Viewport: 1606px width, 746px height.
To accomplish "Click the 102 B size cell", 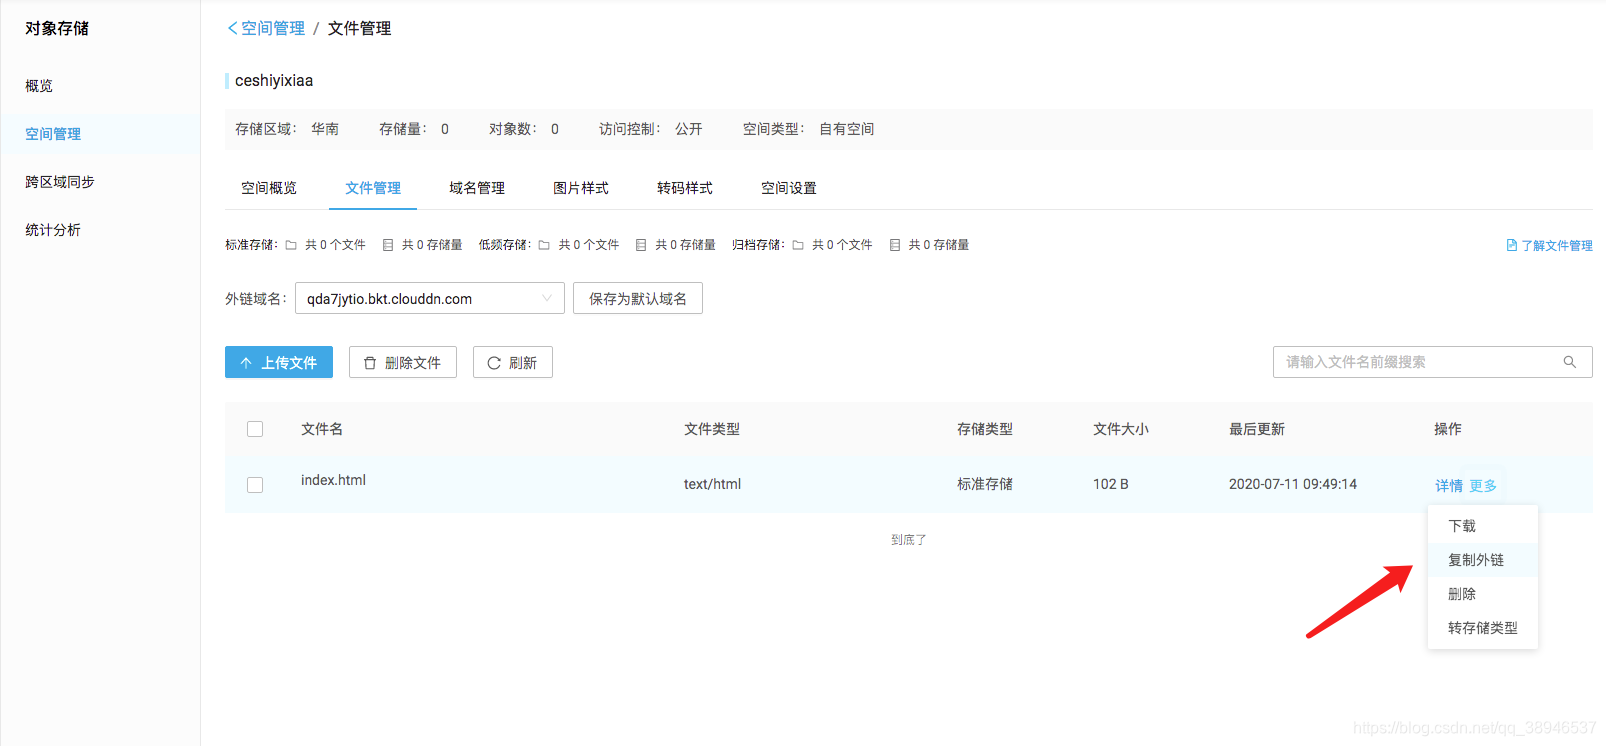I will (1111, 484).
